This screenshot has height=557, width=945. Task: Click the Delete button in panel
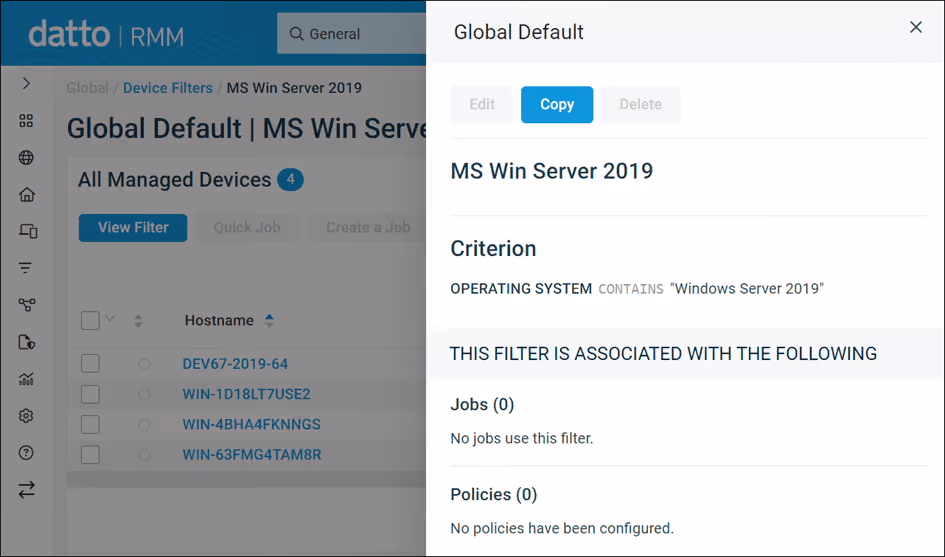(641, 104)
